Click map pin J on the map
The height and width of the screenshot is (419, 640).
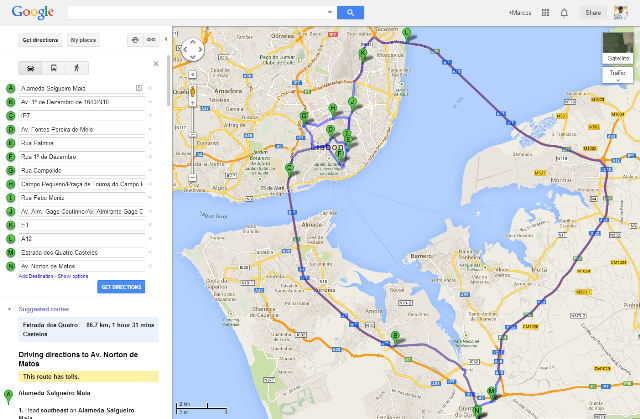click(352, 103)
